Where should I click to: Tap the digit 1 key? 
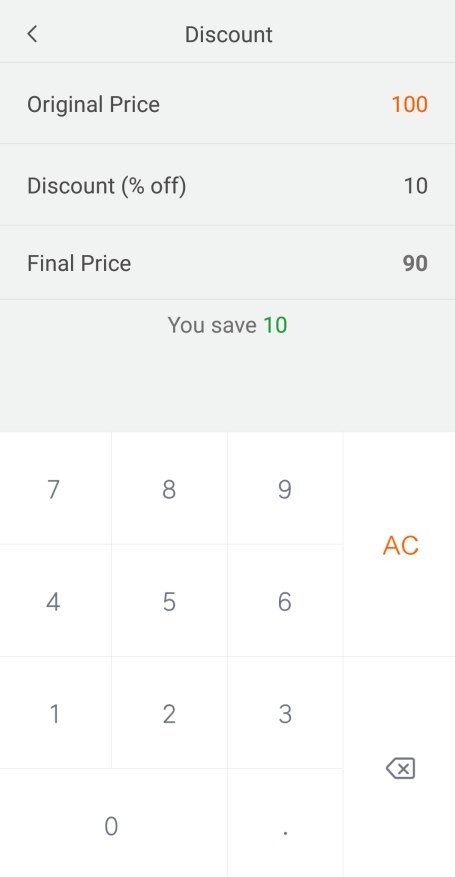pyautogui.click(x=54, y=714)
